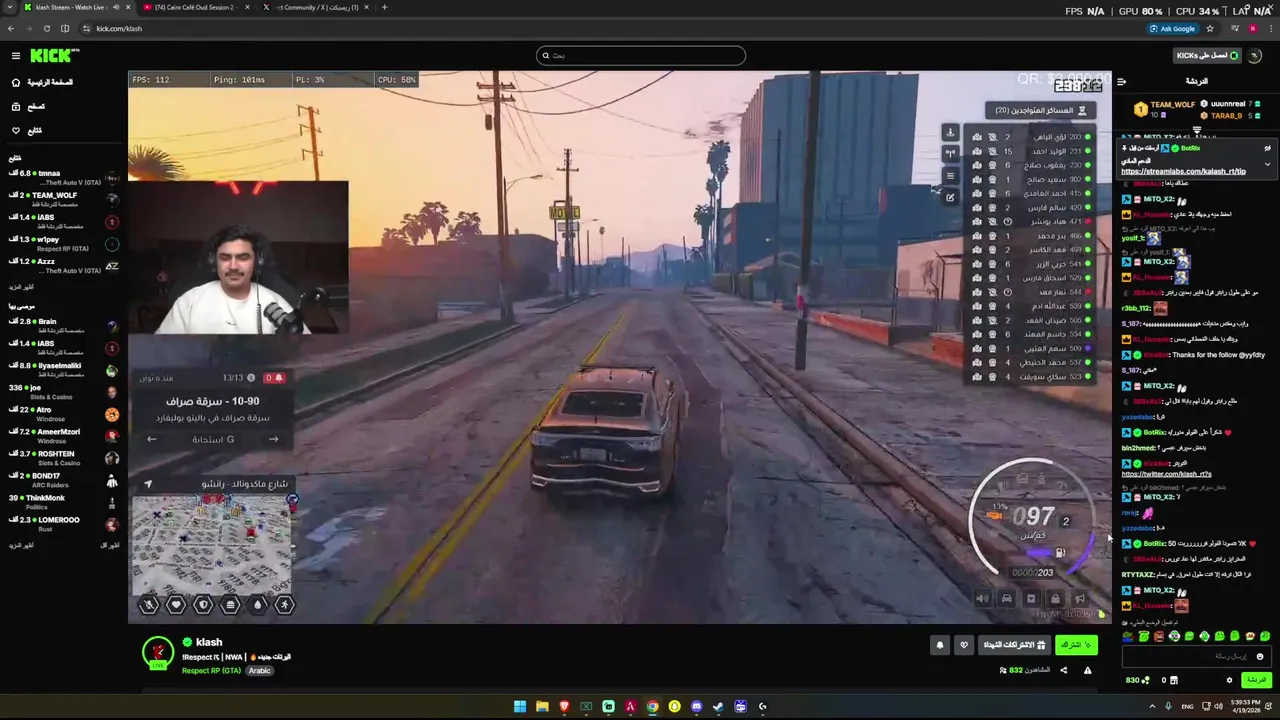Open a new browser tab
Image resolution: width=1280 pixels, height=720 pixels.
click(x=385, y=7)
